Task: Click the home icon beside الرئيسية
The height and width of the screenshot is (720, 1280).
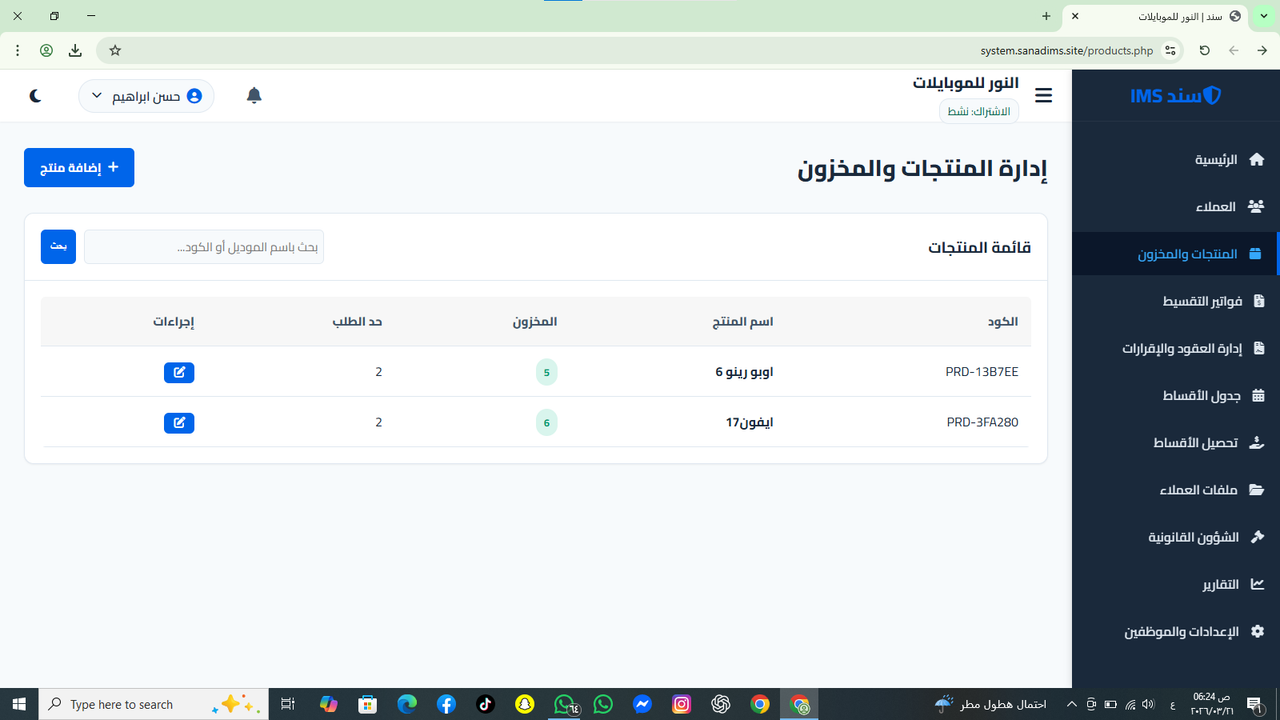Action: point(1257,160)
